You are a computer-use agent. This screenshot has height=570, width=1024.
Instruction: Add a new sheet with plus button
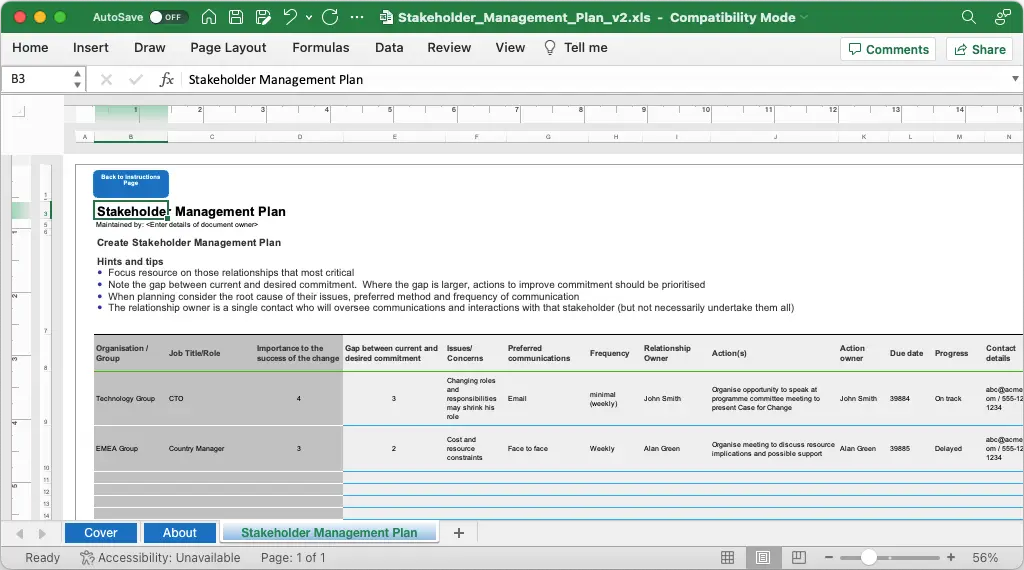(x=458, y=533)
